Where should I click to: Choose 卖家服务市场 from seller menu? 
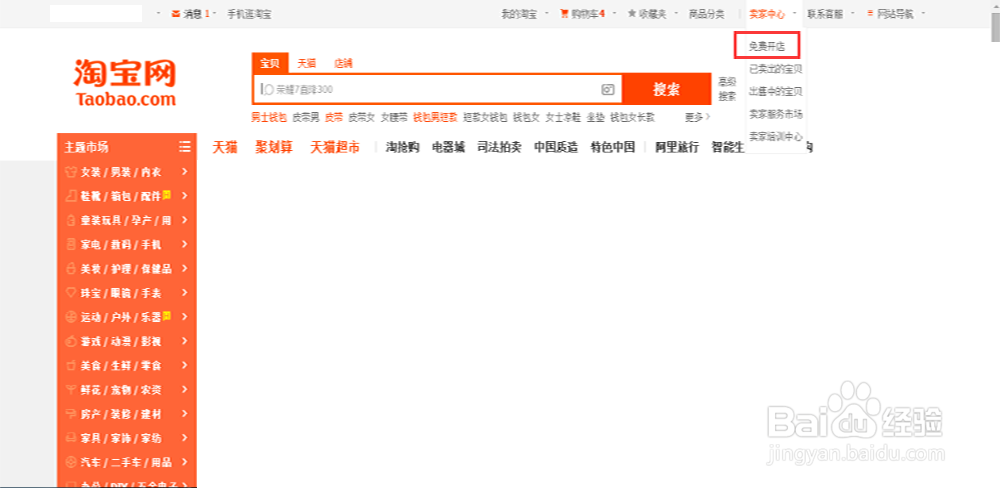point(776,114)
